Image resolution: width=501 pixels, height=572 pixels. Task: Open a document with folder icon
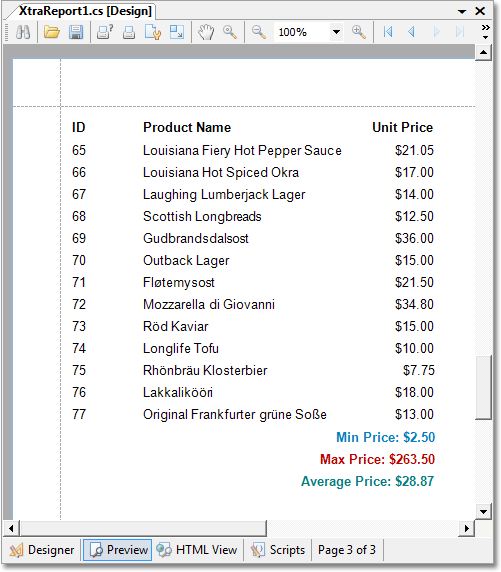[51, 32]
